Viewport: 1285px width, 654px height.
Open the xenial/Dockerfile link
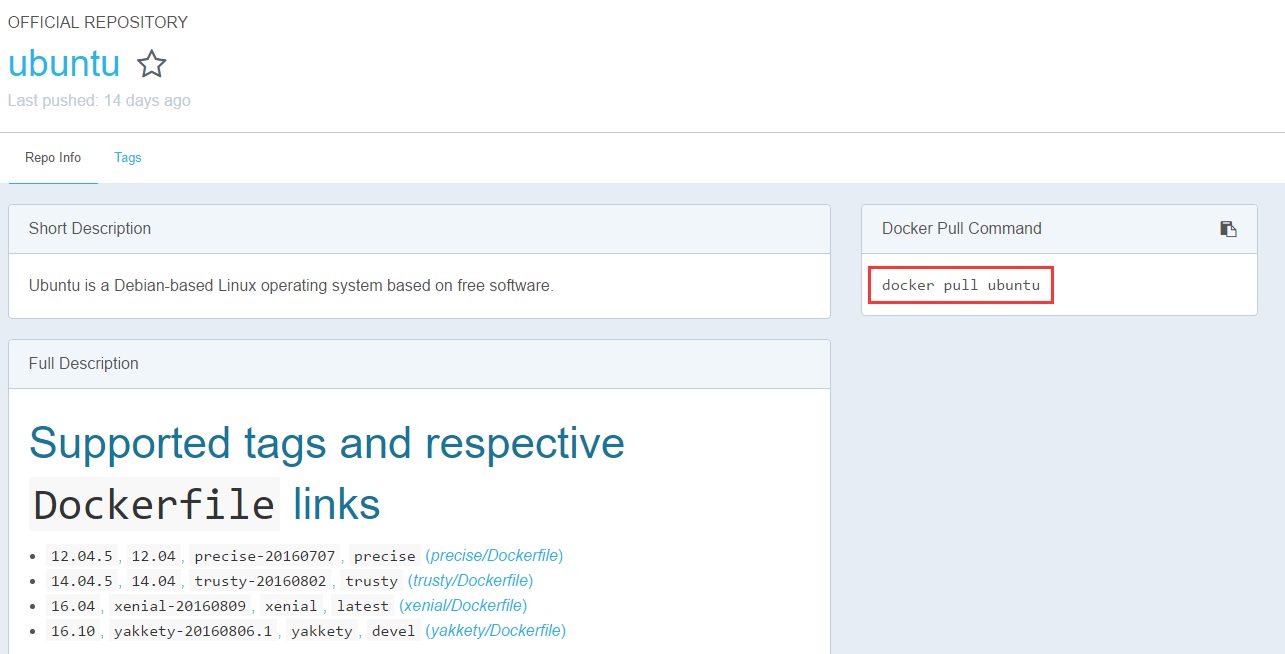click(x=463, y=606)
